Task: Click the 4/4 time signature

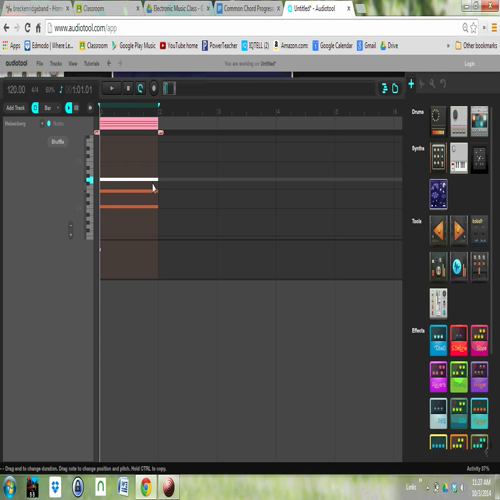Action: pyautogui.click(x=35, y=90)
